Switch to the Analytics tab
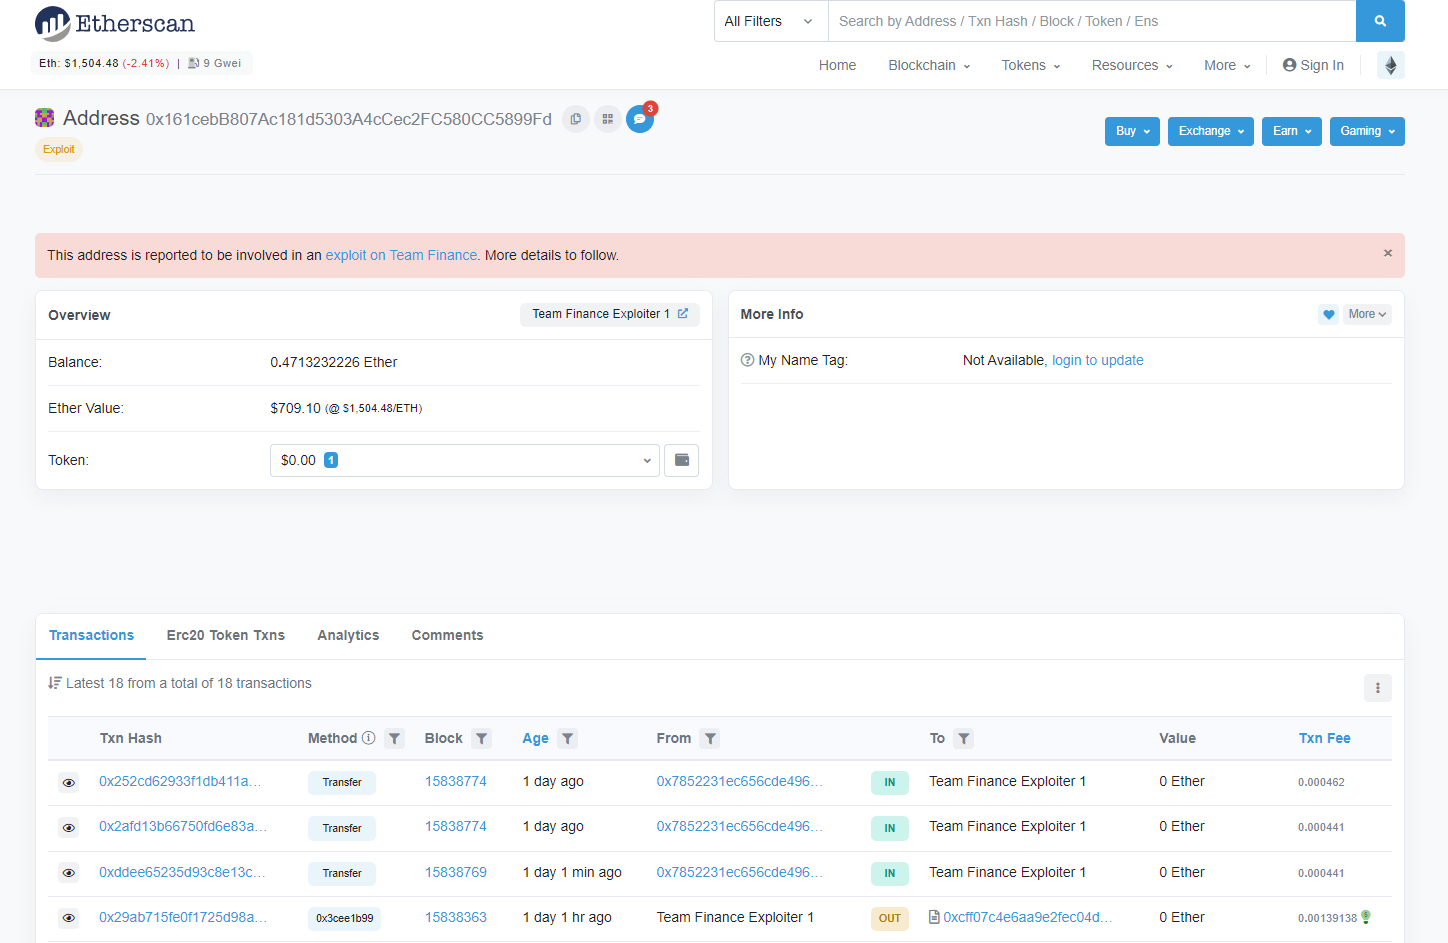Screen dimensions: 1448x943 (348, 636)
